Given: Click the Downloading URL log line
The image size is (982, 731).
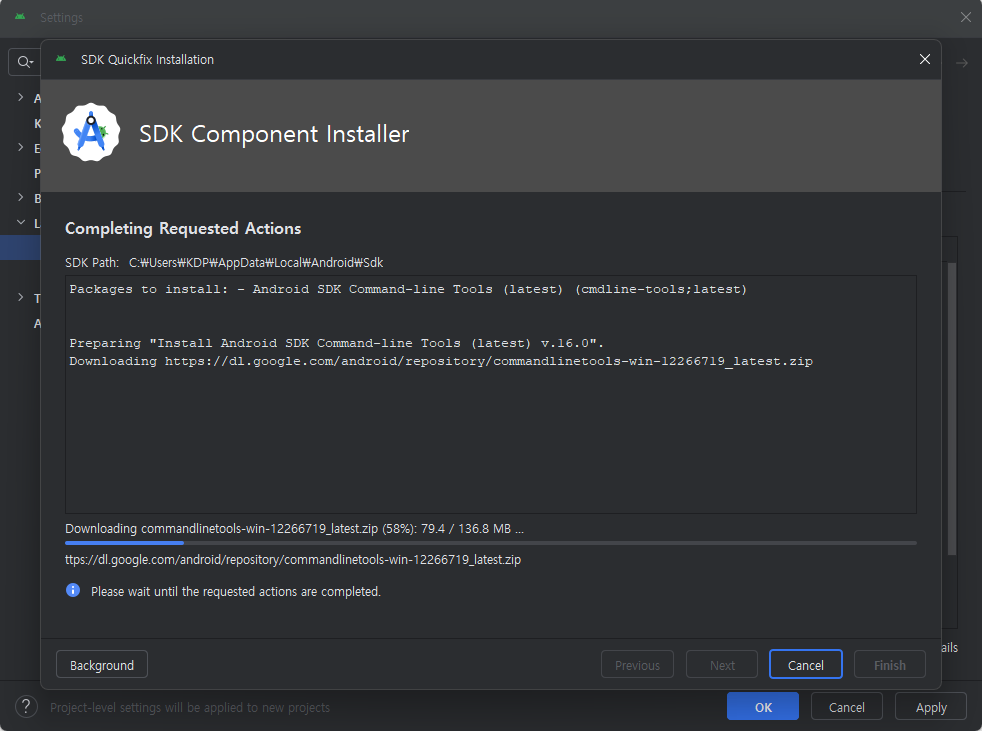Looking at the screenshot, I should [441, 361].
